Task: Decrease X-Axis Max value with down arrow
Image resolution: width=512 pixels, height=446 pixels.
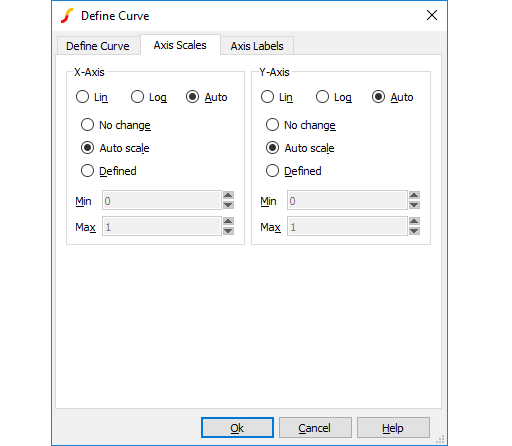Action: click(228, 231)
